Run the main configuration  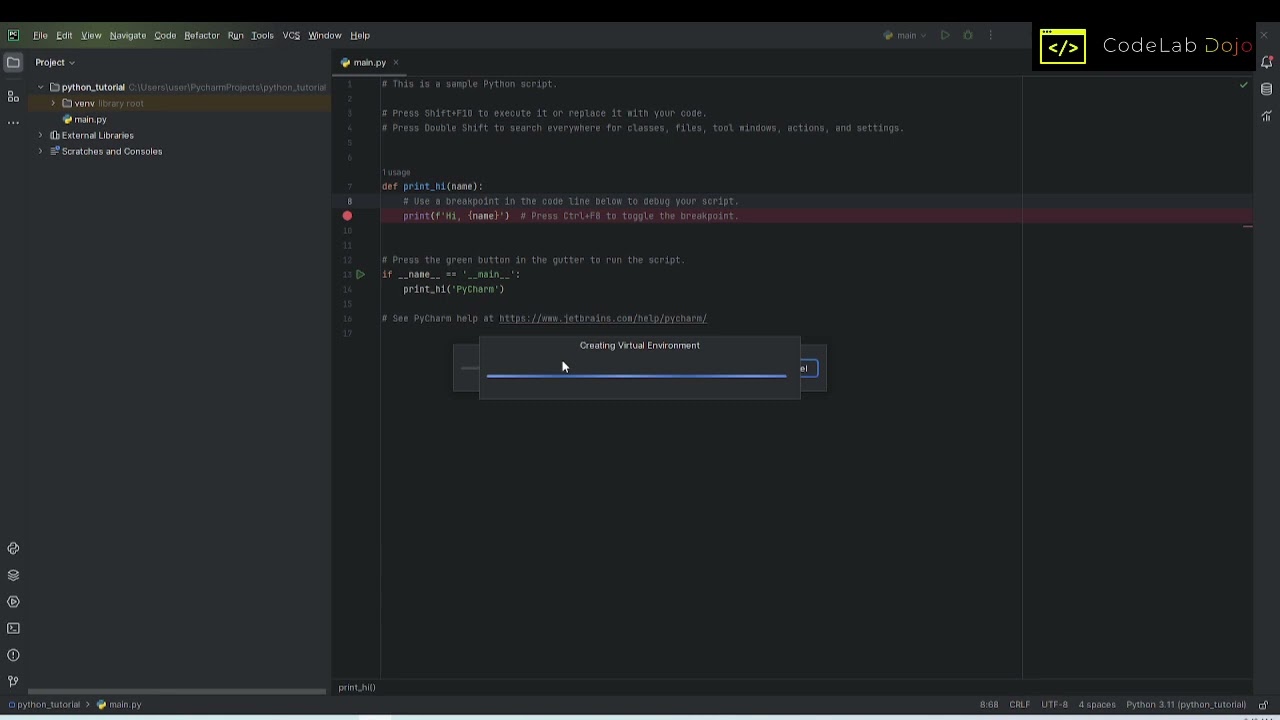pos(945,35)
